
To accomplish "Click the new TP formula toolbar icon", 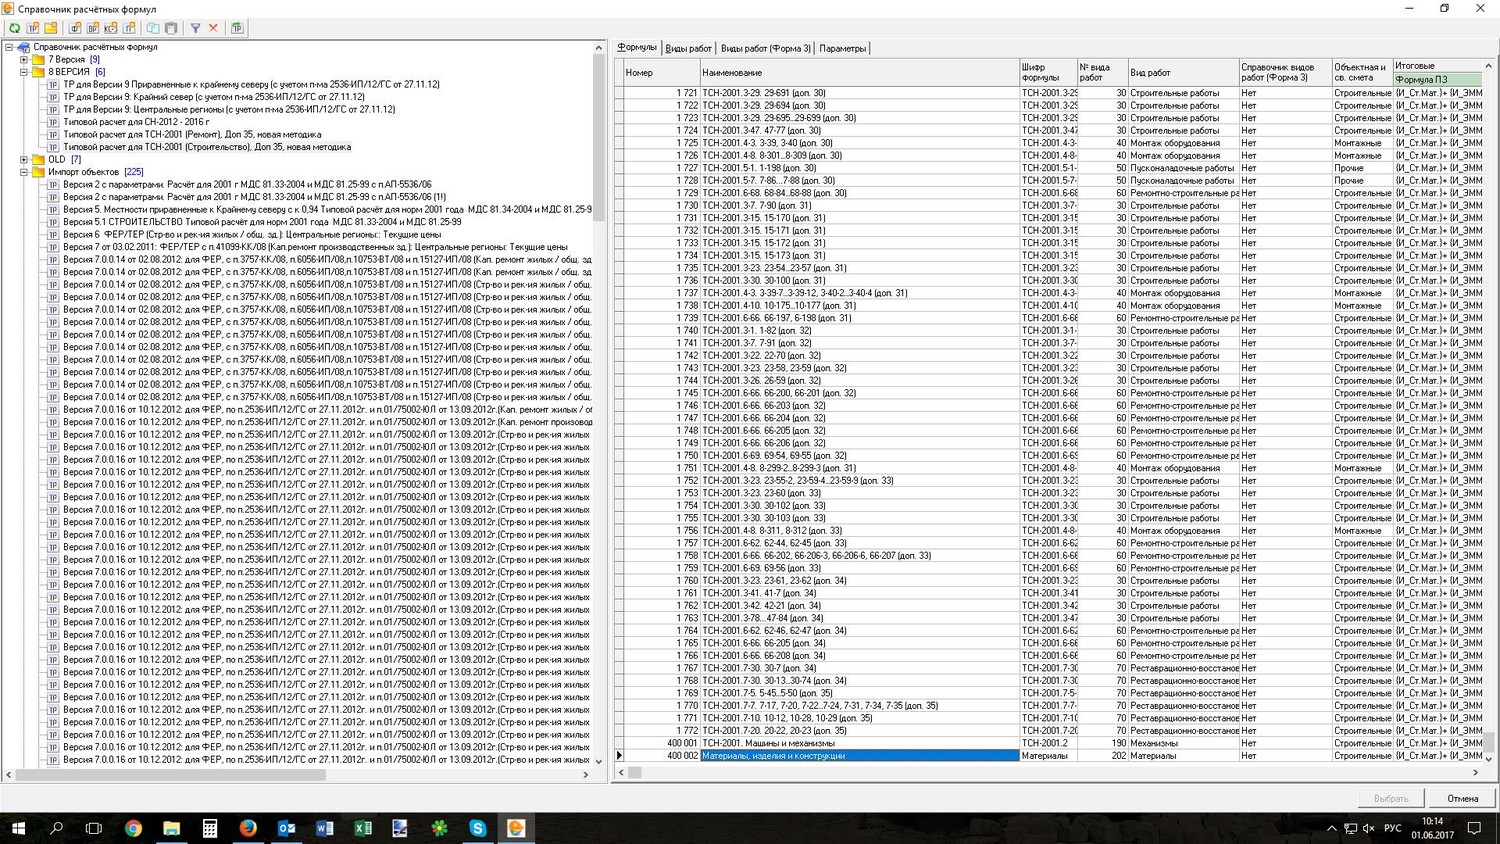I will [33, 28].
